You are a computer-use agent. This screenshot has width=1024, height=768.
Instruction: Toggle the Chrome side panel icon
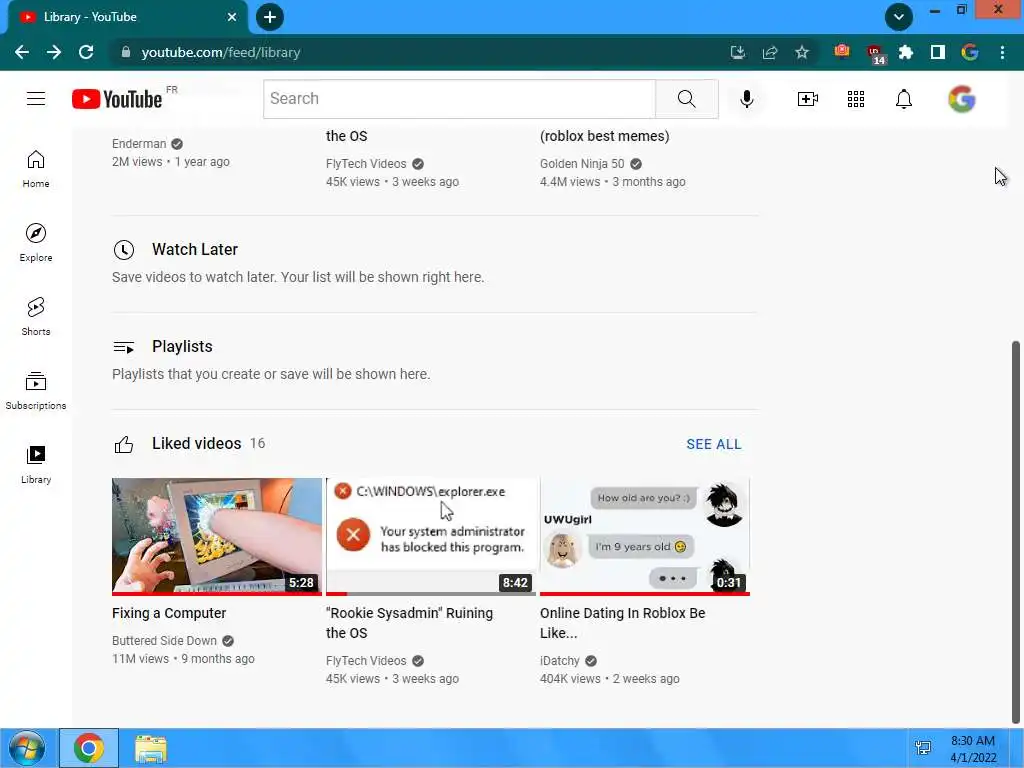(938, 52)
